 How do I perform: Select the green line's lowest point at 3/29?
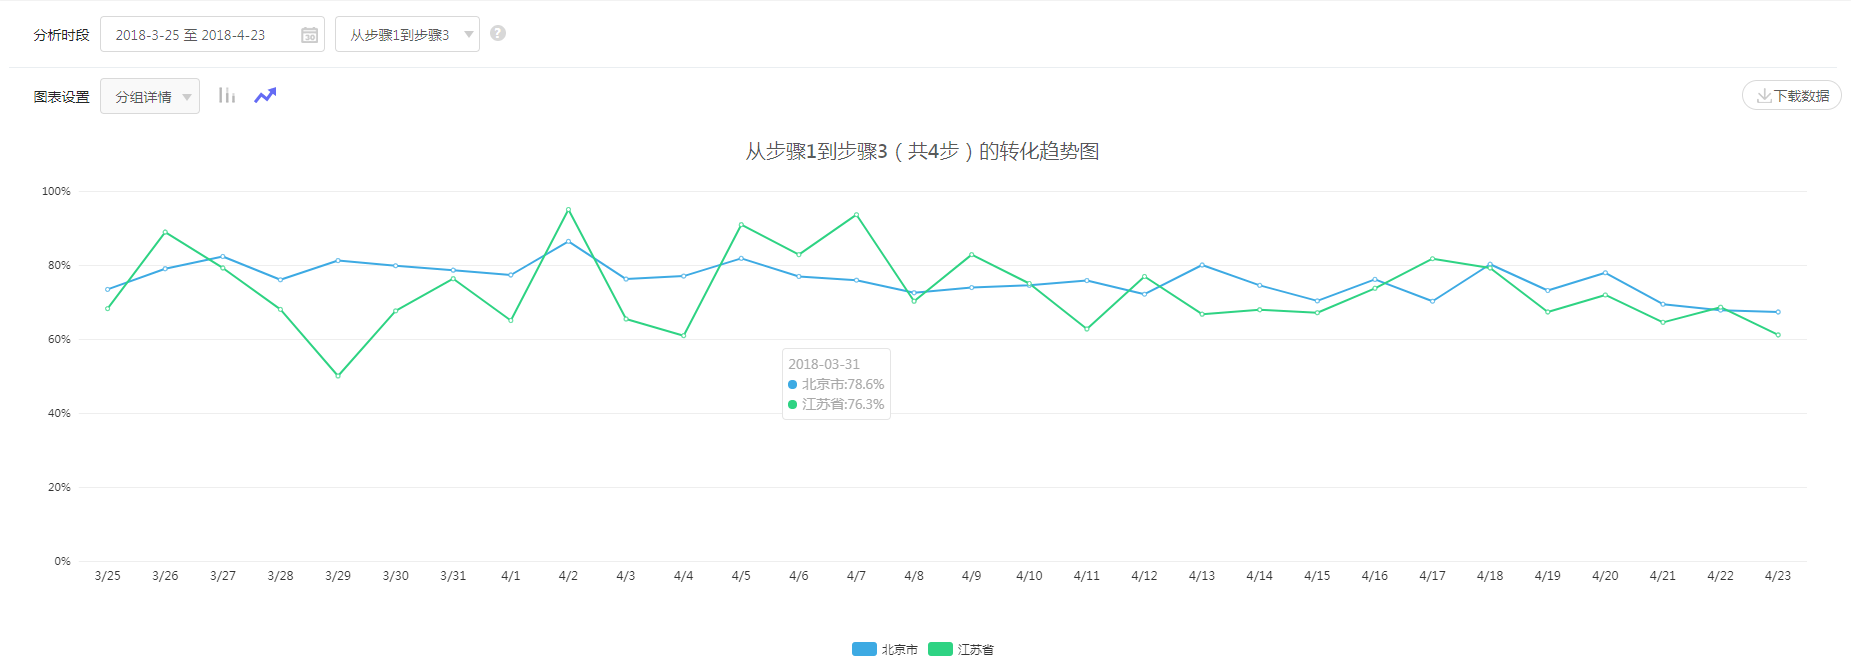[338, 376]
